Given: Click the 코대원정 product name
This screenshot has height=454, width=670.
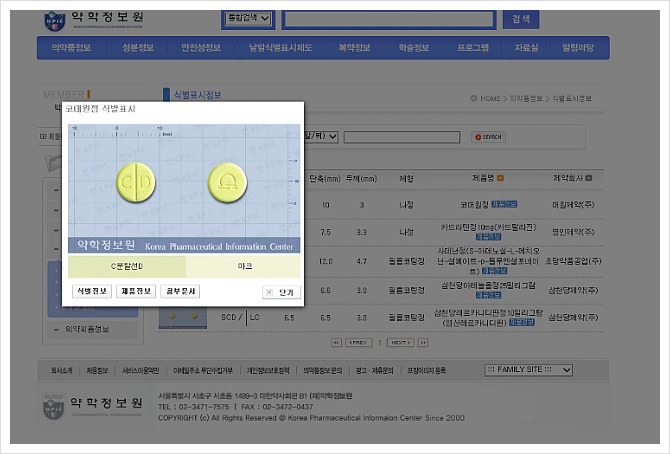Looking at the screenshot, I should (474, 205).
